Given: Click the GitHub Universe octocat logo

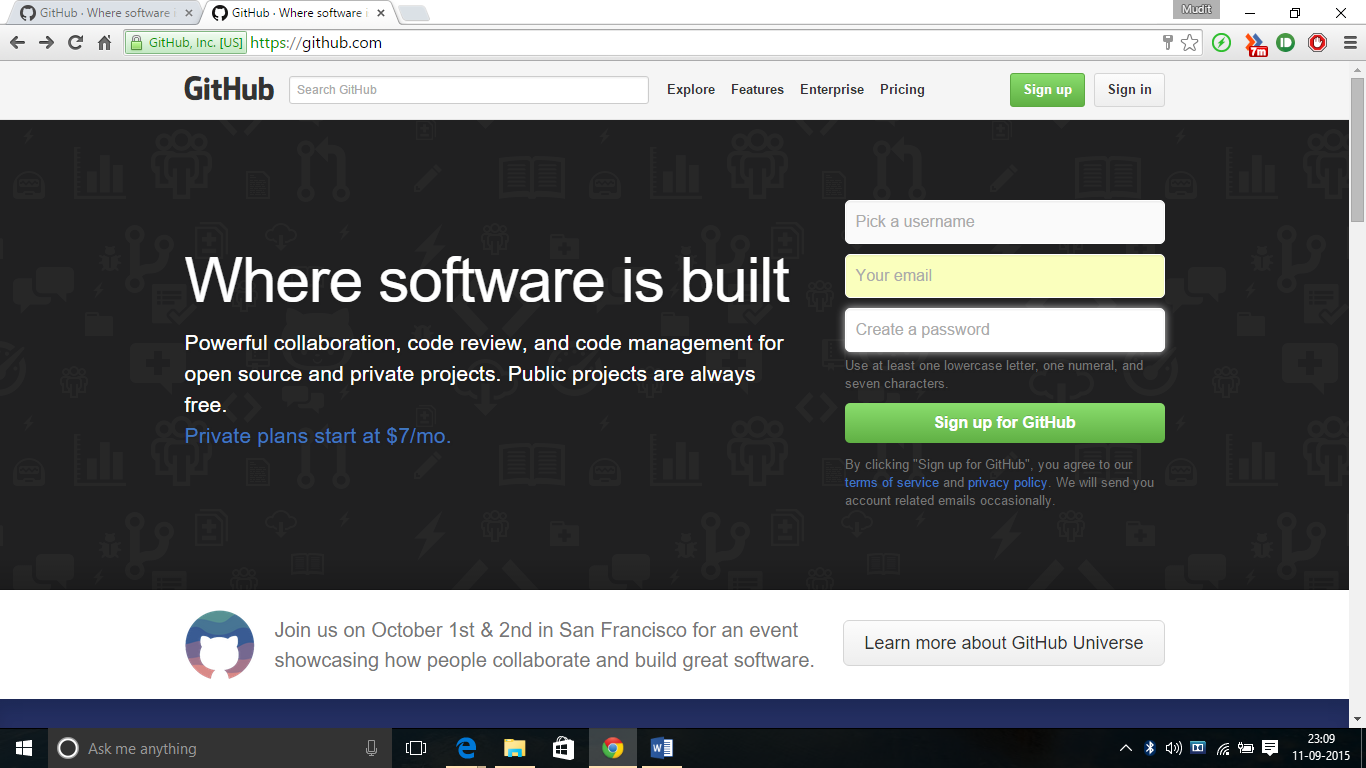Looking at the screenshot, I should tap(220, 645).
